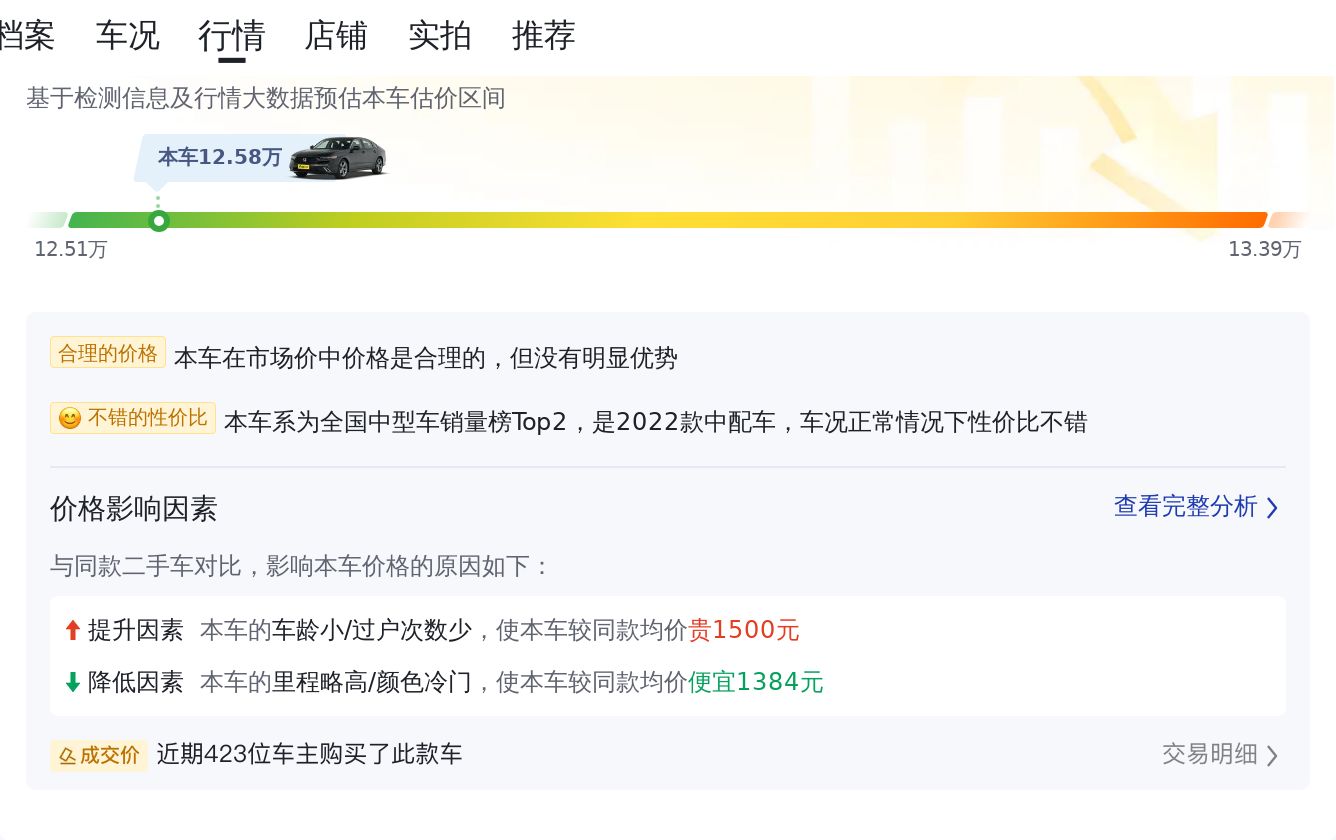Screen dimensions: 1336x840
Task: Switch to the 车况 tab
Action: [x=127, y=36]
